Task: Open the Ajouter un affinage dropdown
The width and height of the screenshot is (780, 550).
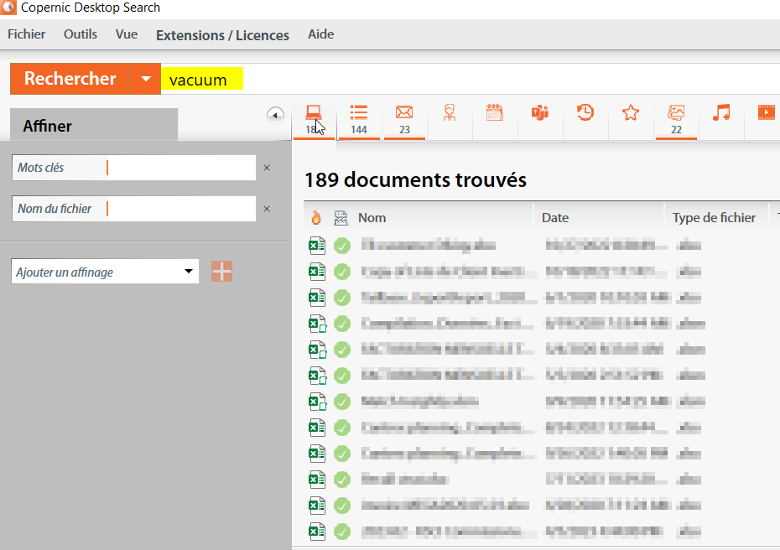Action: point(105,272)
